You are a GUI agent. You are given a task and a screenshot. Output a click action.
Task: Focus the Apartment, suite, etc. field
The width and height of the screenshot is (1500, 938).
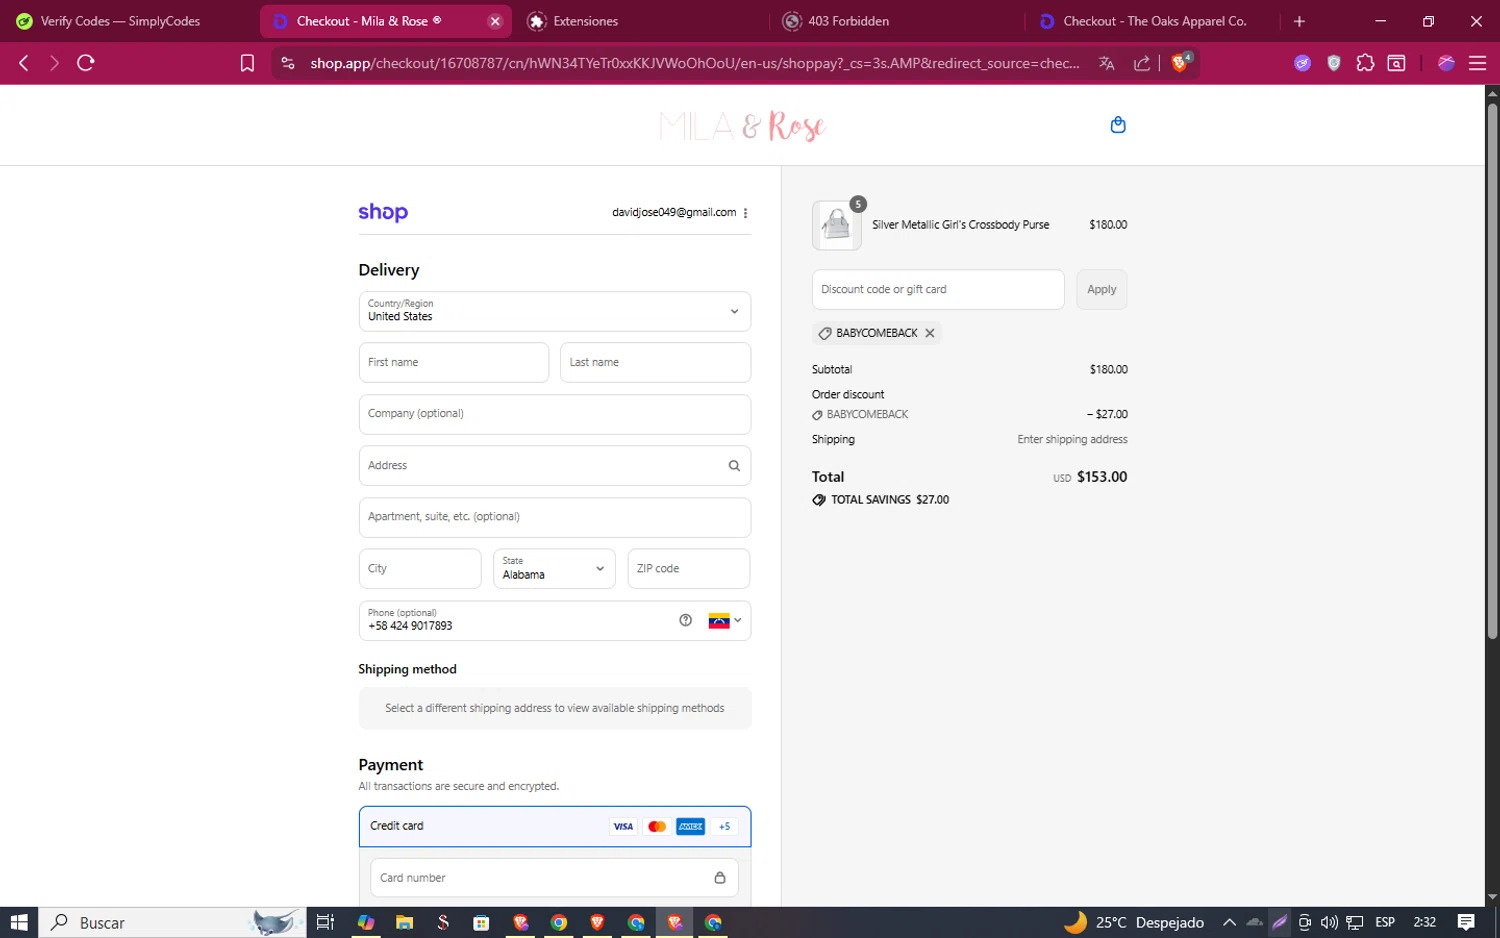click(555, 517)
